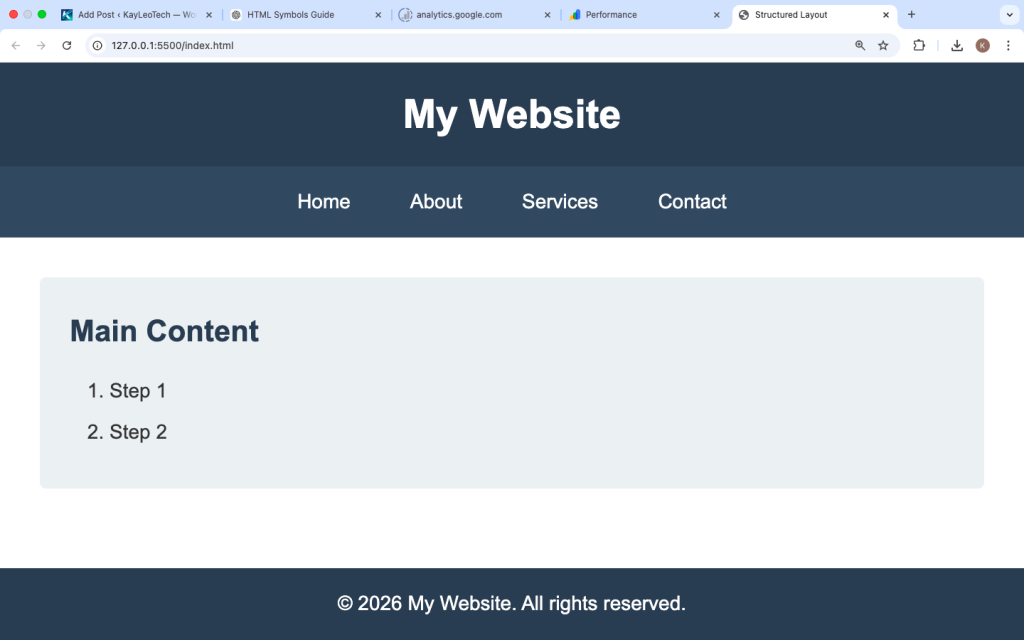Screen dimensions: 1024x640
Task: Open the zoom magnifier icon in address bar
Action: coord(860,46)
